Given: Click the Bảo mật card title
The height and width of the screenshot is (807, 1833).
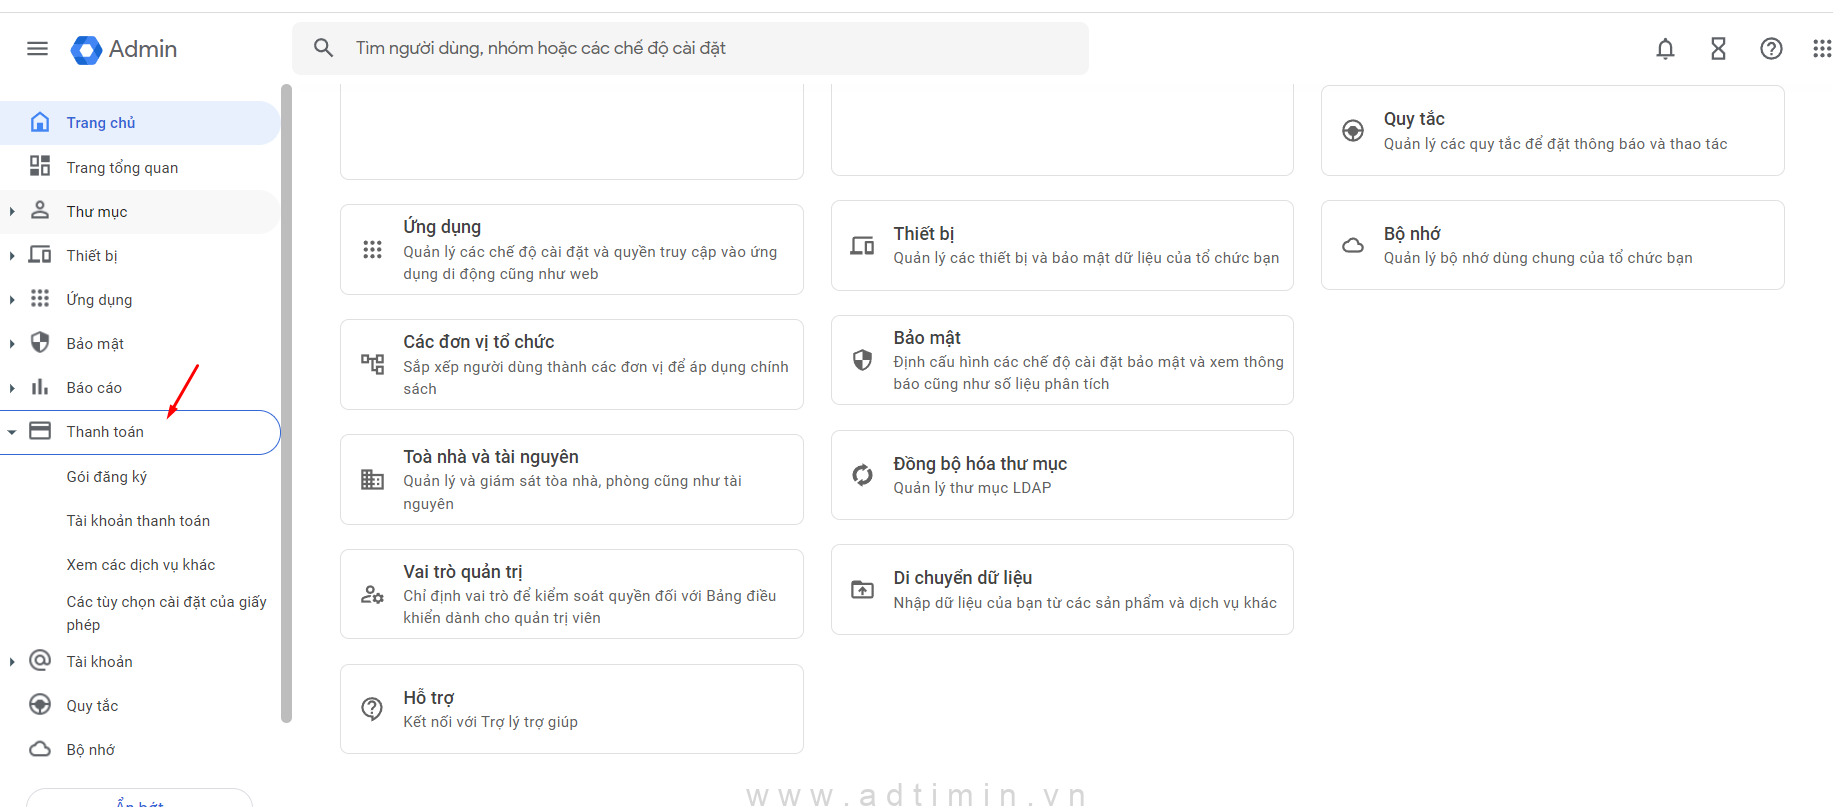Looking at the screenshot, I should point(927,338).
